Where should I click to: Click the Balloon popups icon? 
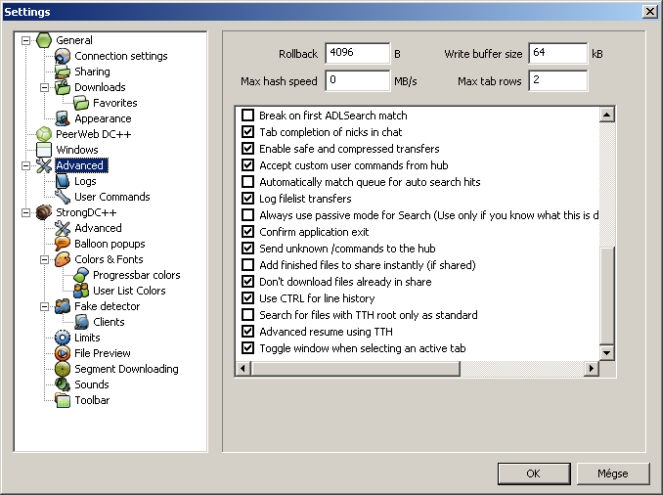pyautogui.click(x=63, y=244)
